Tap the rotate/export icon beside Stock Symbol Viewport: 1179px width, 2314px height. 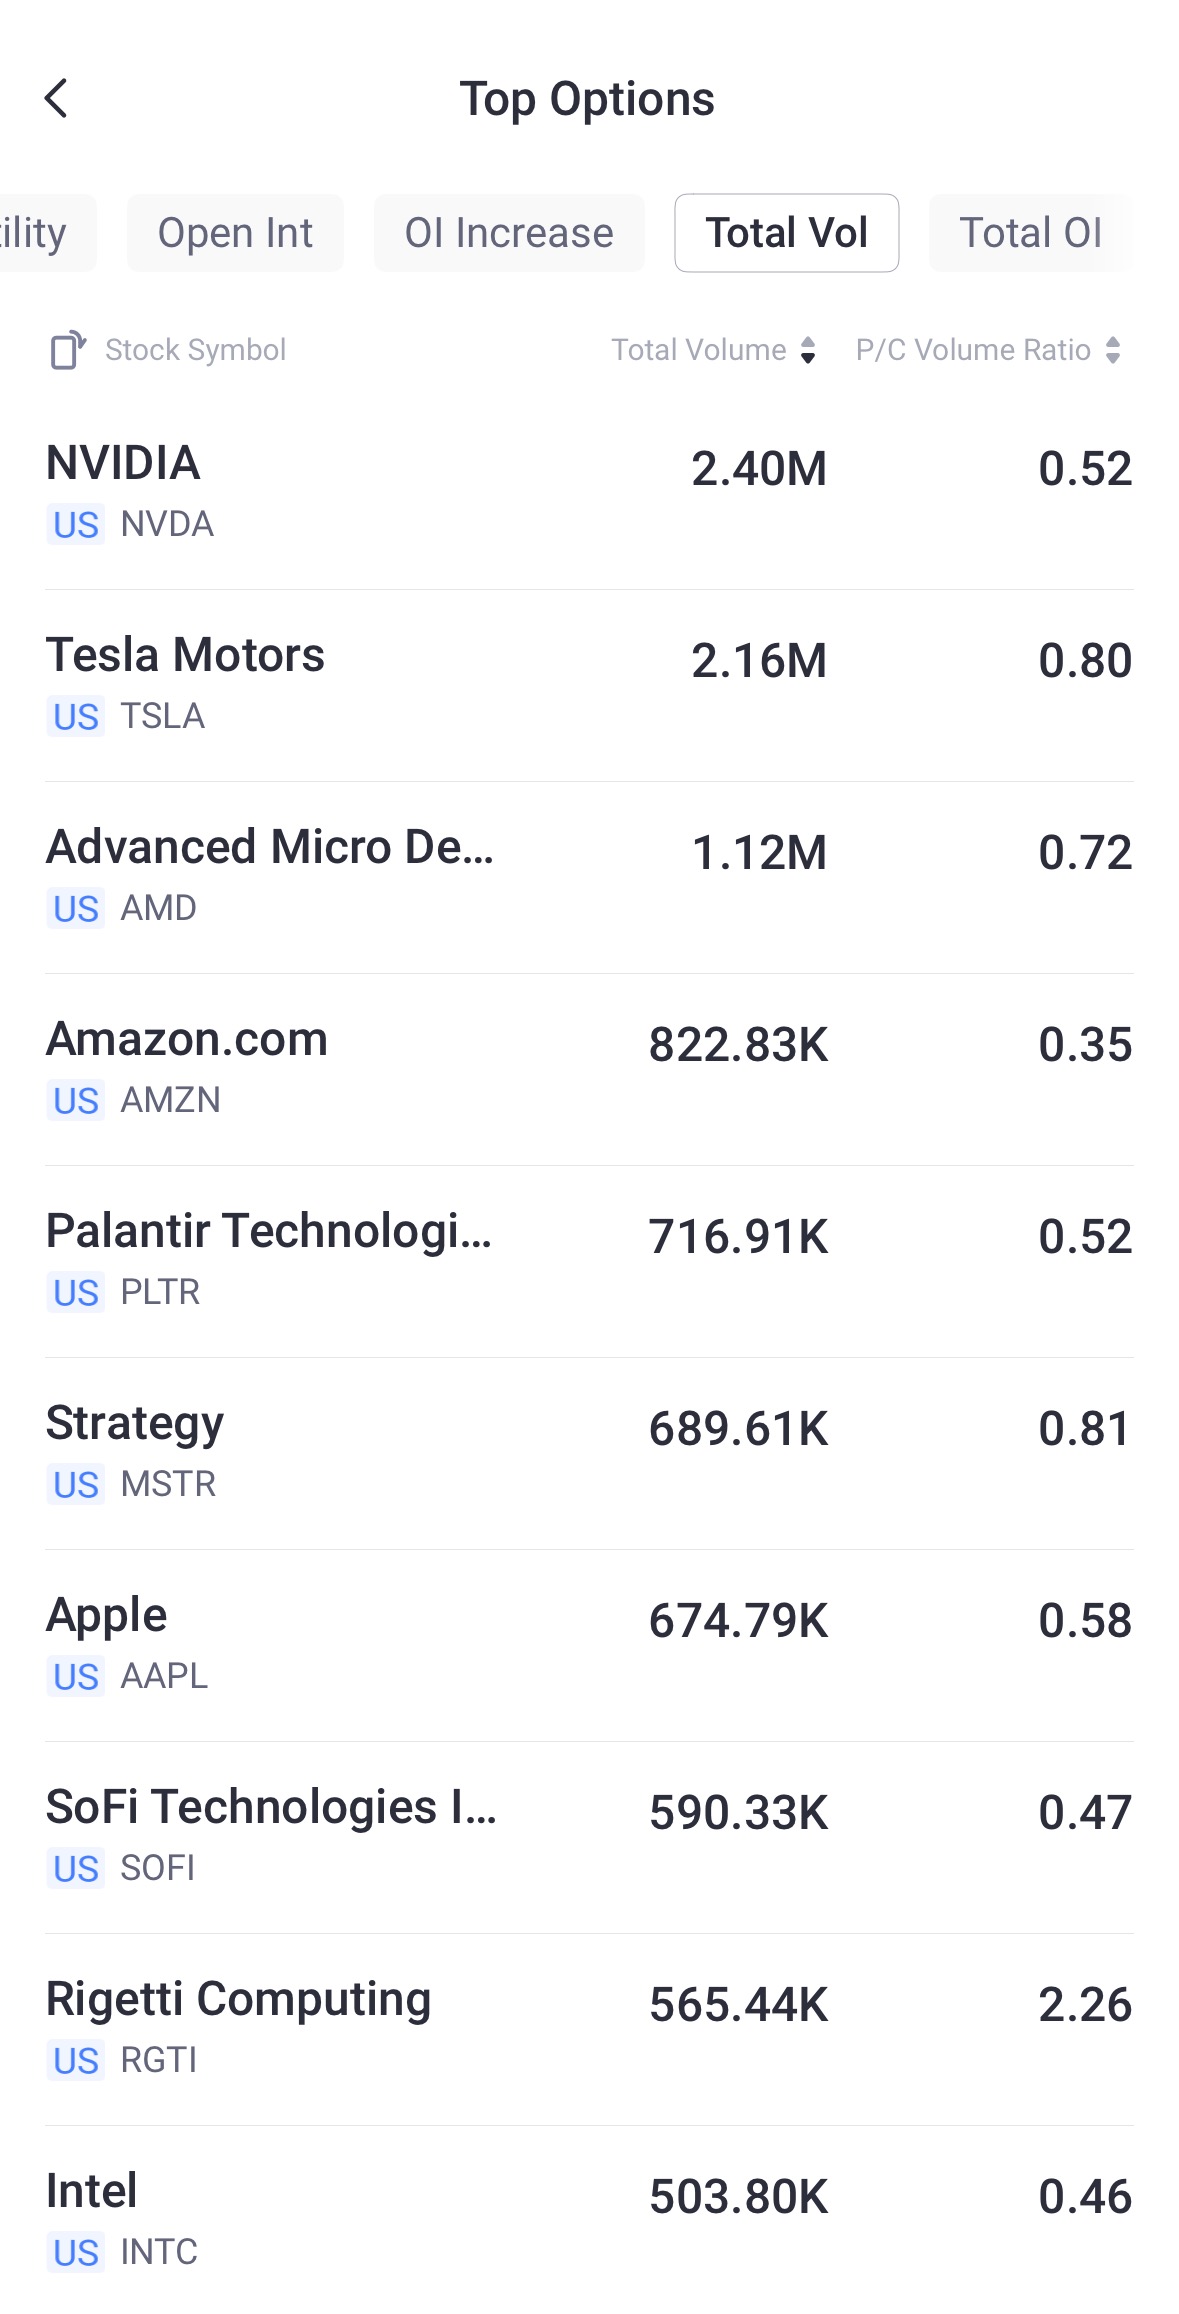(x=68, y=350)
